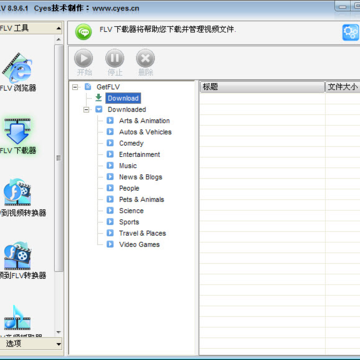Screen dimensions: 360x360
Task: Click the FLV 下载器 label text
Action: tap(18, 151)
